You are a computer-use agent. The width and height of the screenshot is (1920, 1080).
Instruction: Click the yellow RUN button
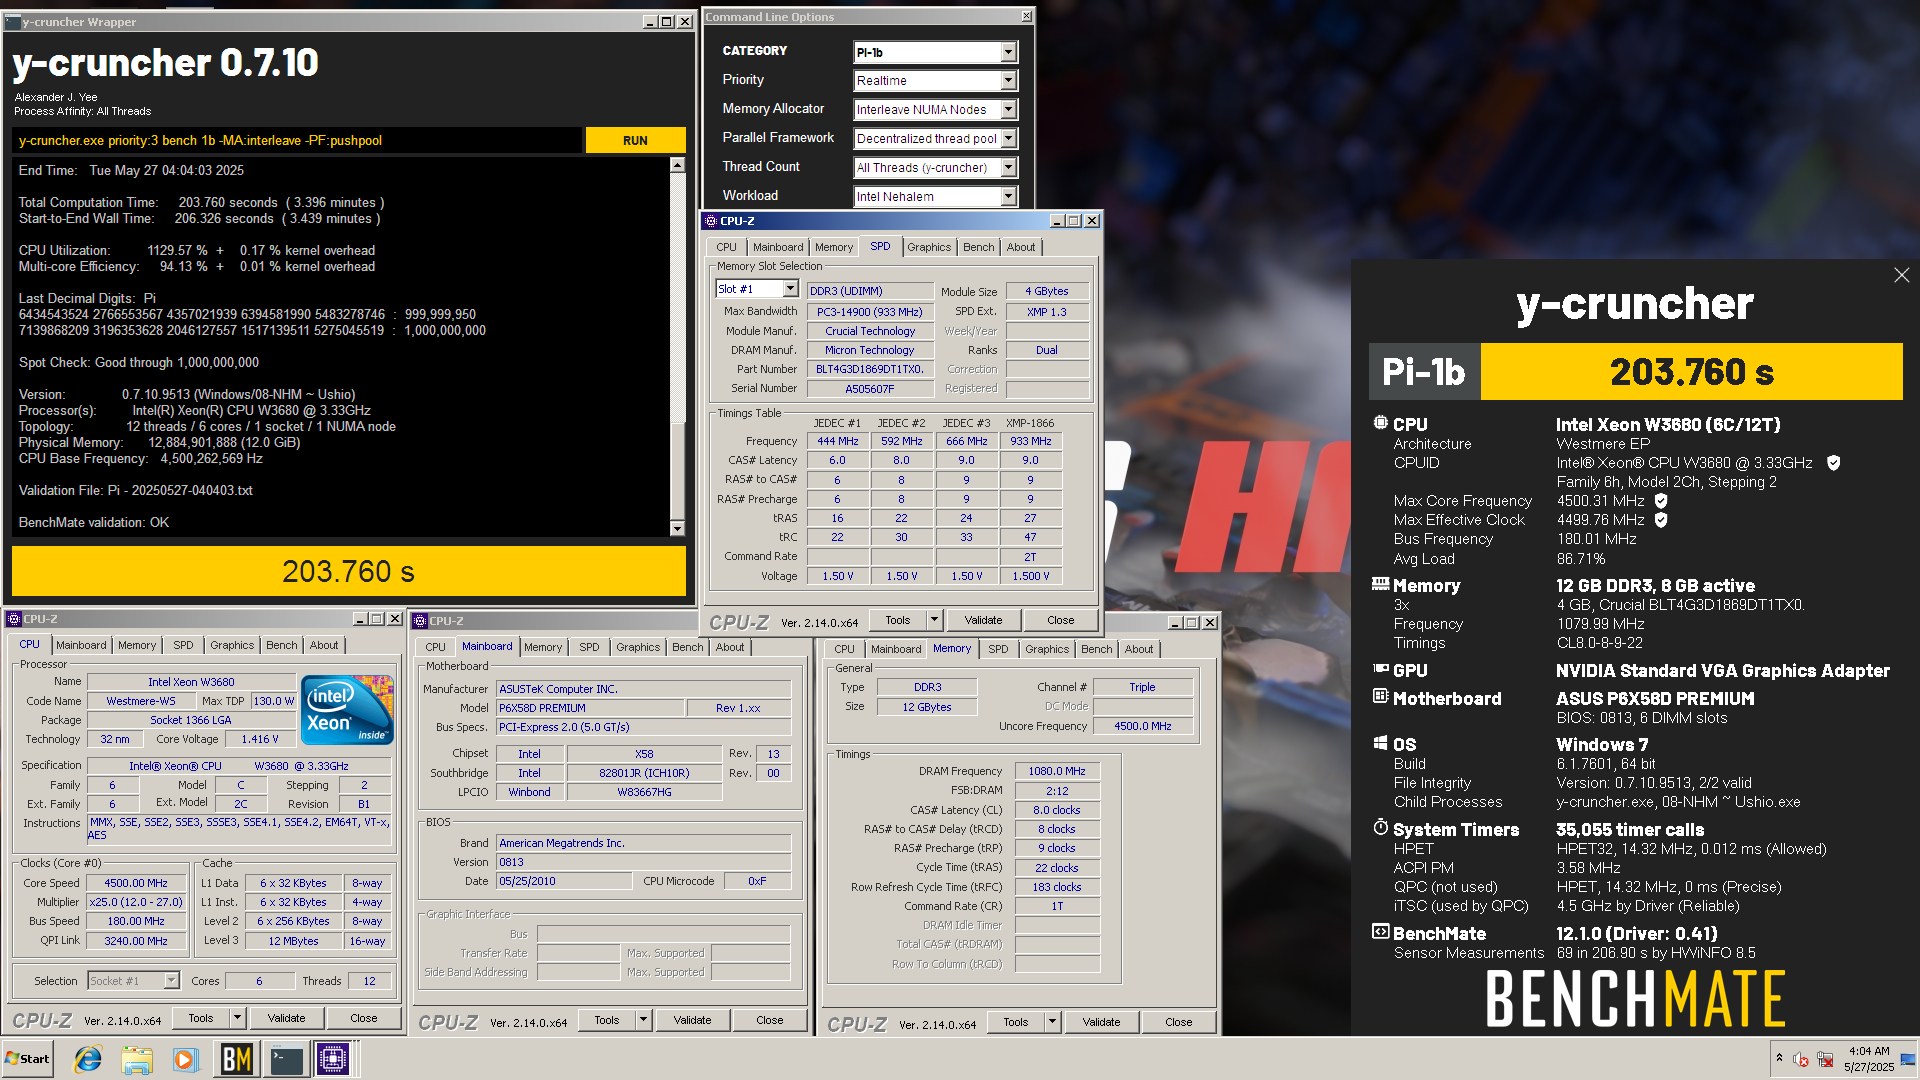635,140
